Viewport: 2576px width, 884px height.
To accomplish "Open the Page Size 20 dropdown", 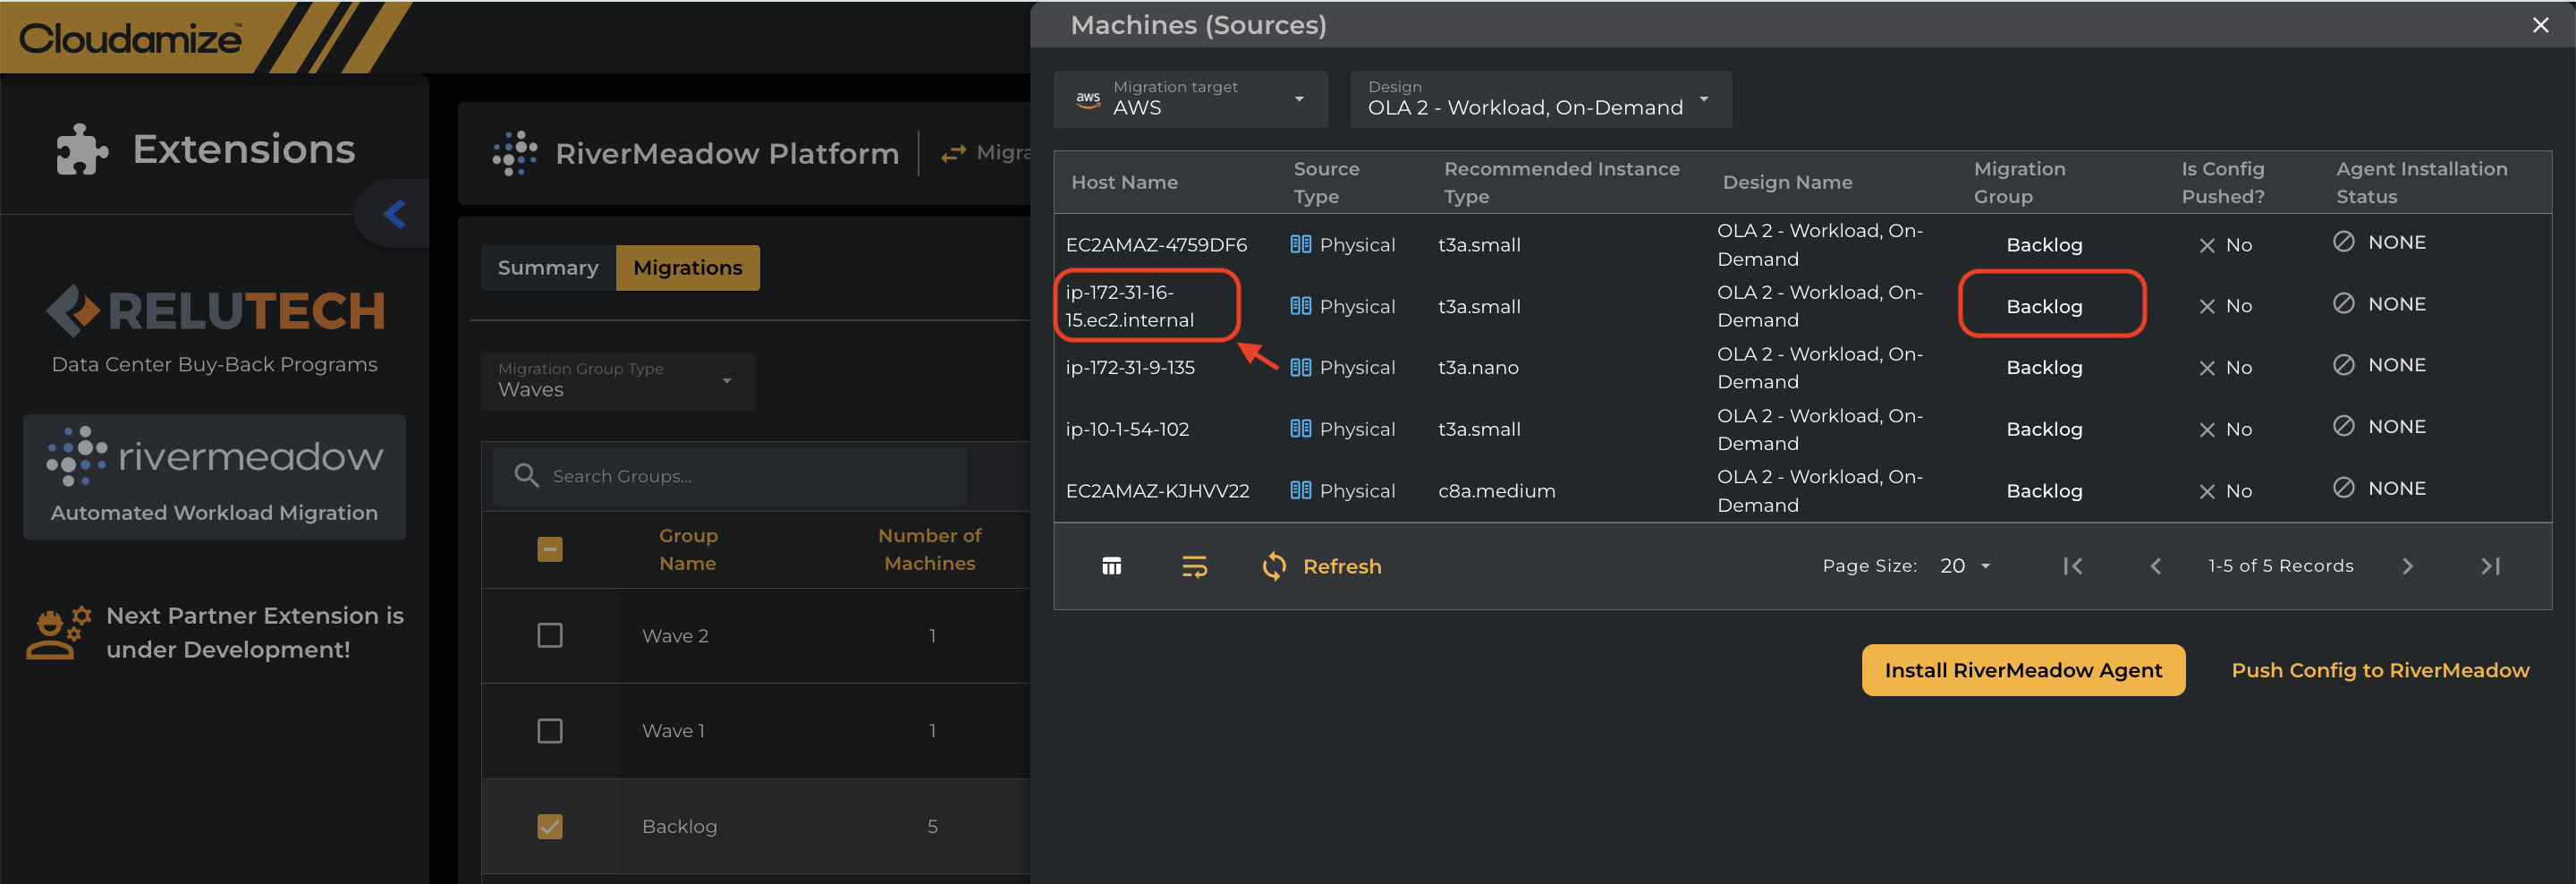I will click(x=1965, y=566).
